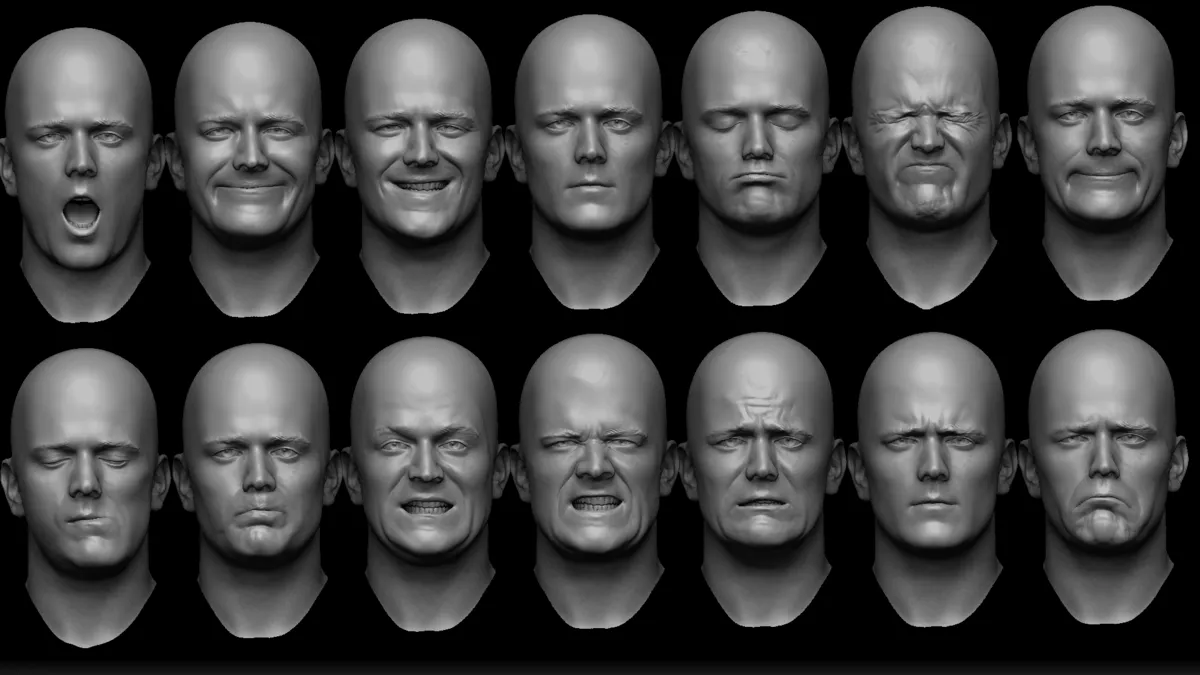This screenshot has width=1200, height=675.
Task: Select the head with tightly scrunched, squinting face
Action: pyautogui.click(x=928, y=157)
